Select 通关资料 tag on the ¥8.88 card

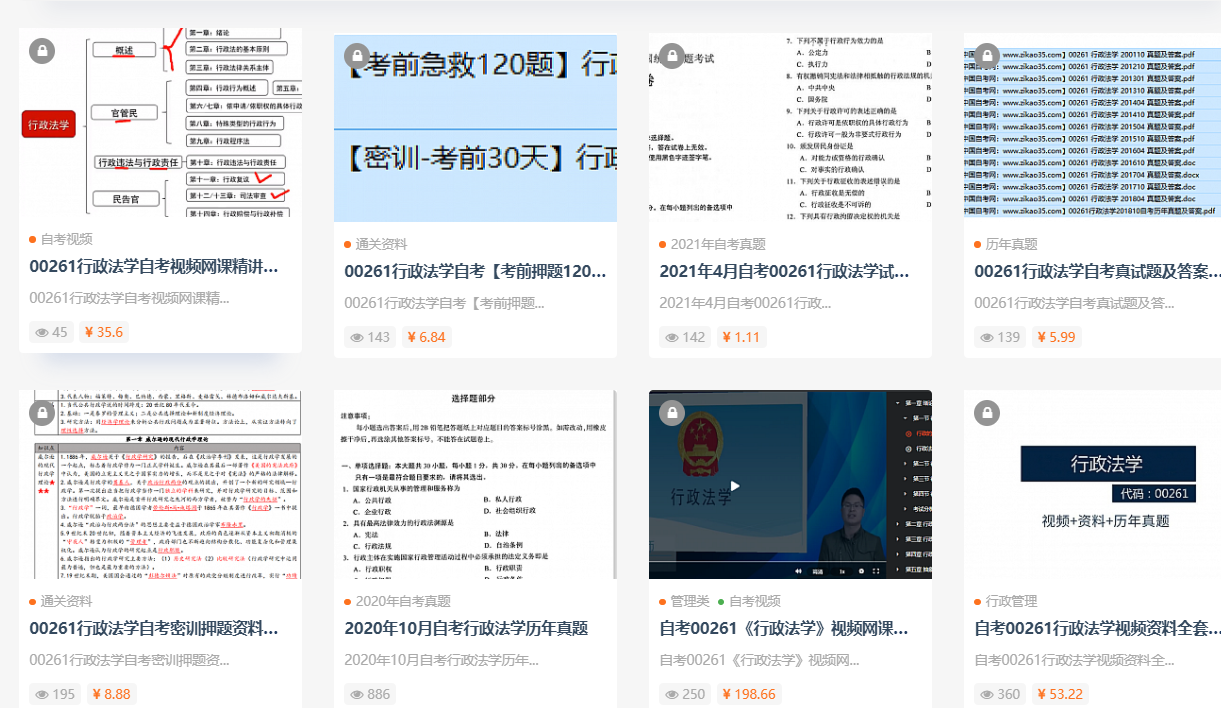[67, 601]
